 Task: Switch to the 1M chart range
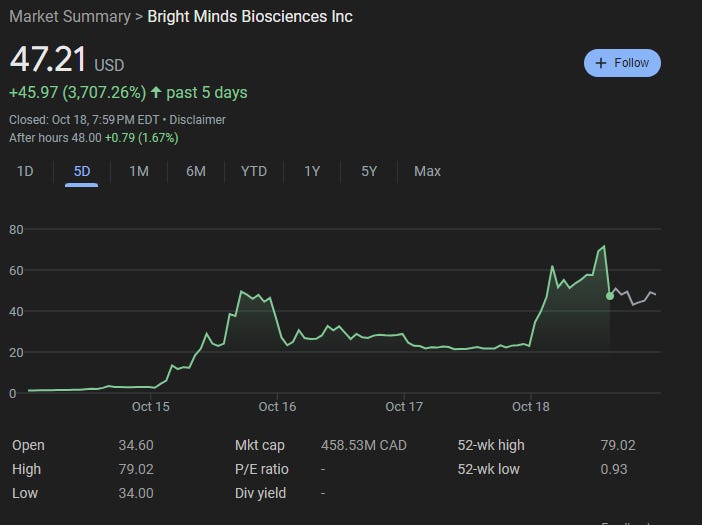139,171
